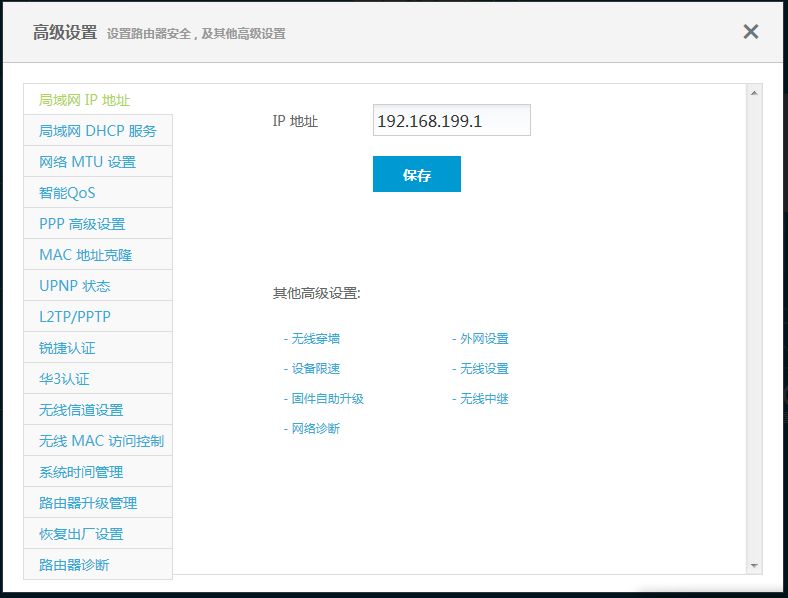Screen dimensions: 788x598
Task: Follow the 设备限速 link
Action: (315, 369)
